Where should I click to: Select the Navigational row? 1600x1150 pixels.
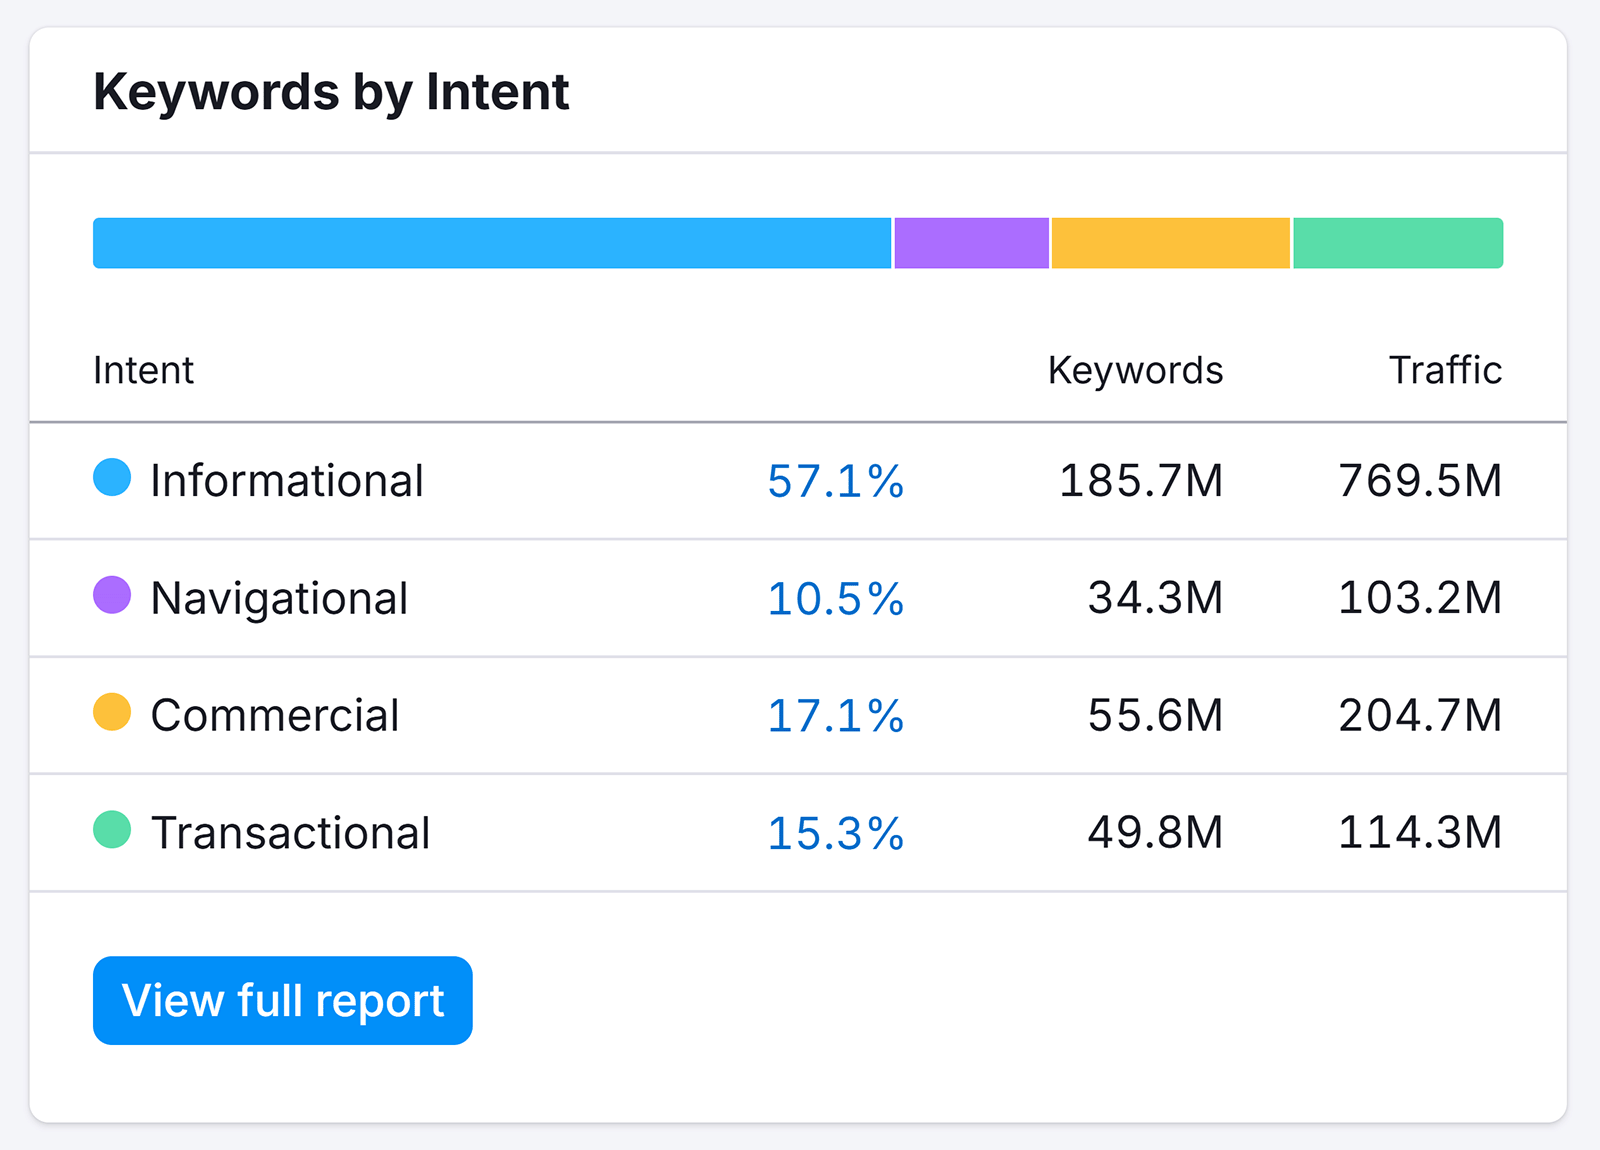(600, 598)
